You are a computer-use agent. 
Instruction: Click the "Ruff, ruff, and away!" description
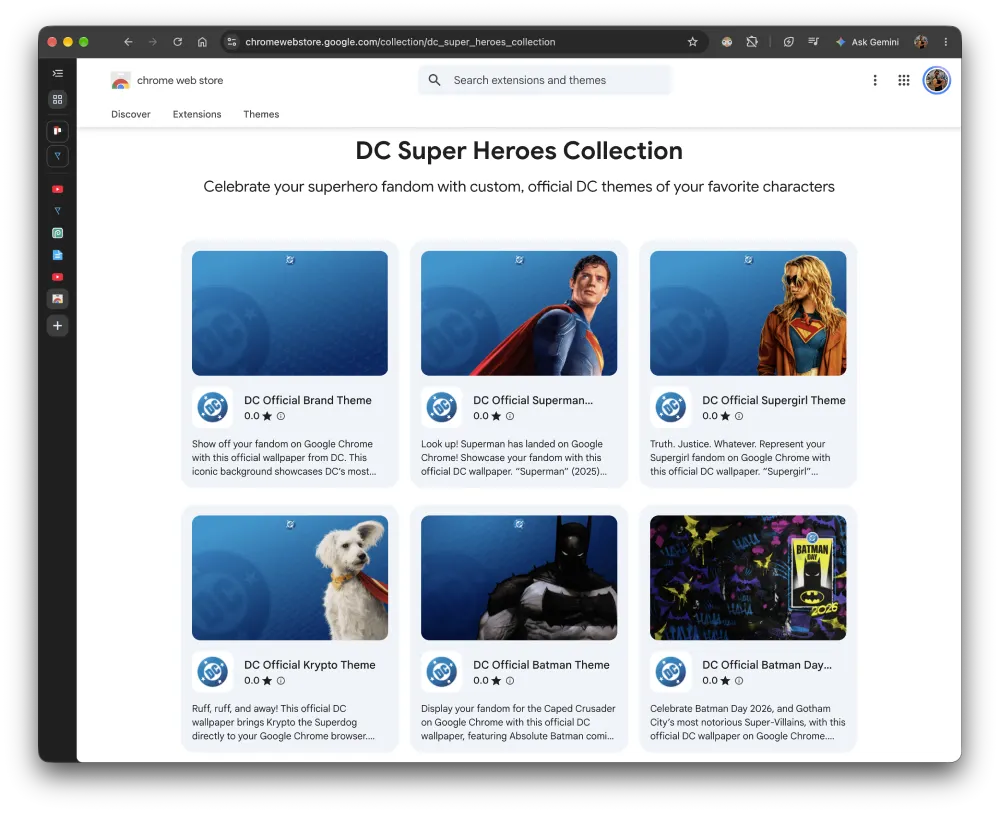point(283,722)
